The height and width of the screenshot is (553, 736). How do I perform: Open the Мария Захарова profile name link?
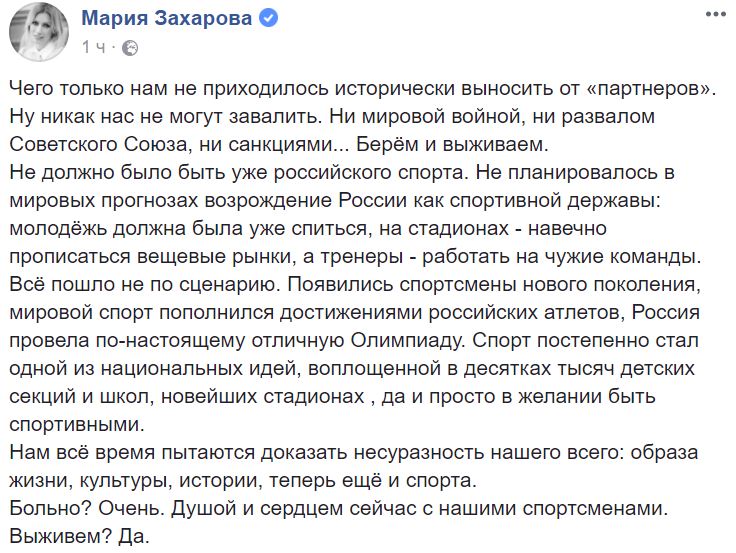coord(167,18)
